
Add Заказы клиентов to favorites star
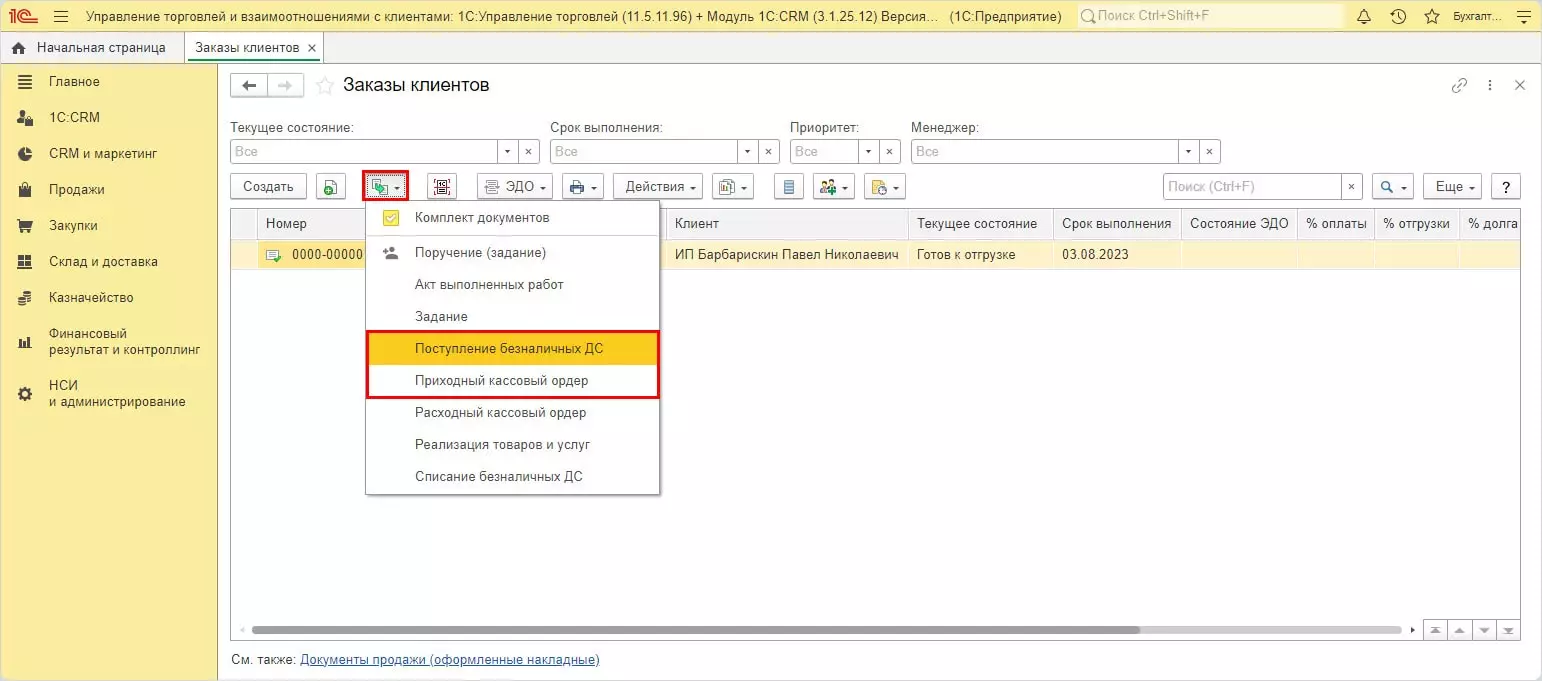coord(325,86)
